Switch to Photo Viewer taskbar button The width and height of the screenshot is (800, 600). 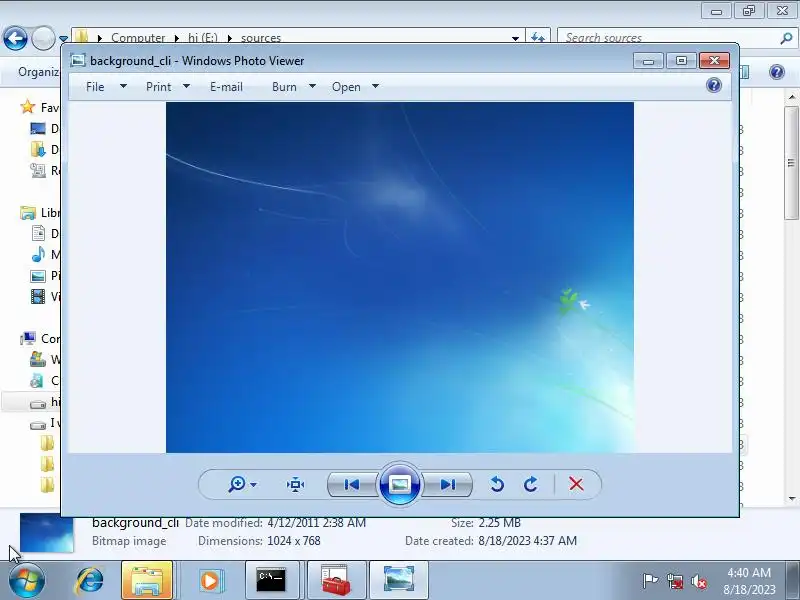(x=398, y=580)
